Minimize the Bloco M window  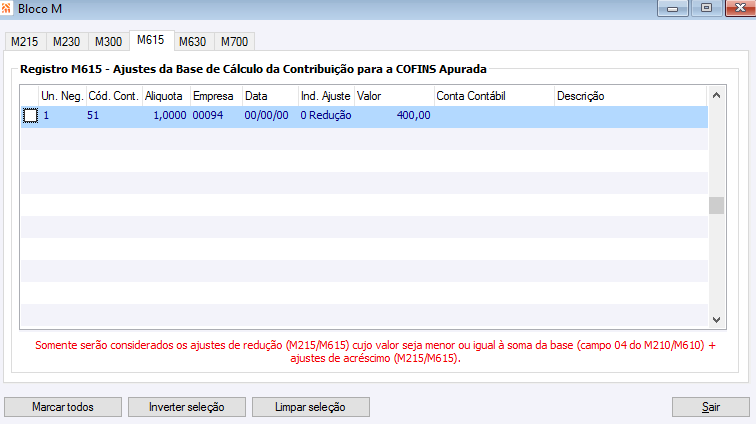[x=673, y=8]
